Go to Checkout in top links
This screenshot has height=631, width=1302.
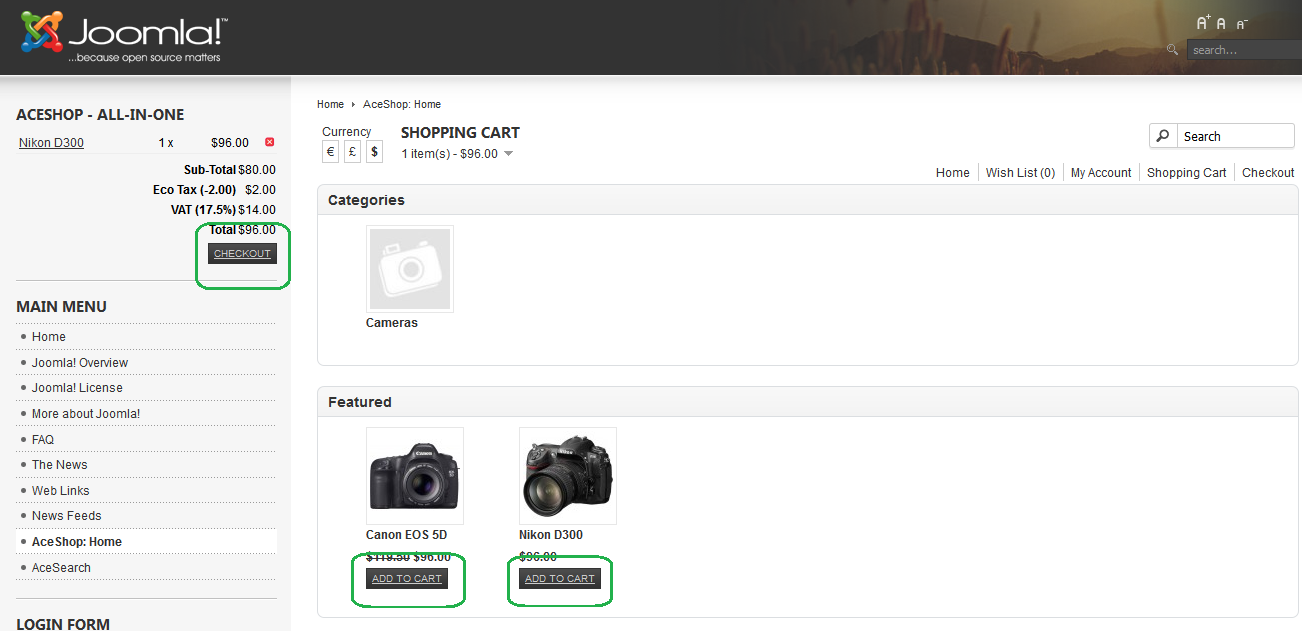tap(1268, 173)
